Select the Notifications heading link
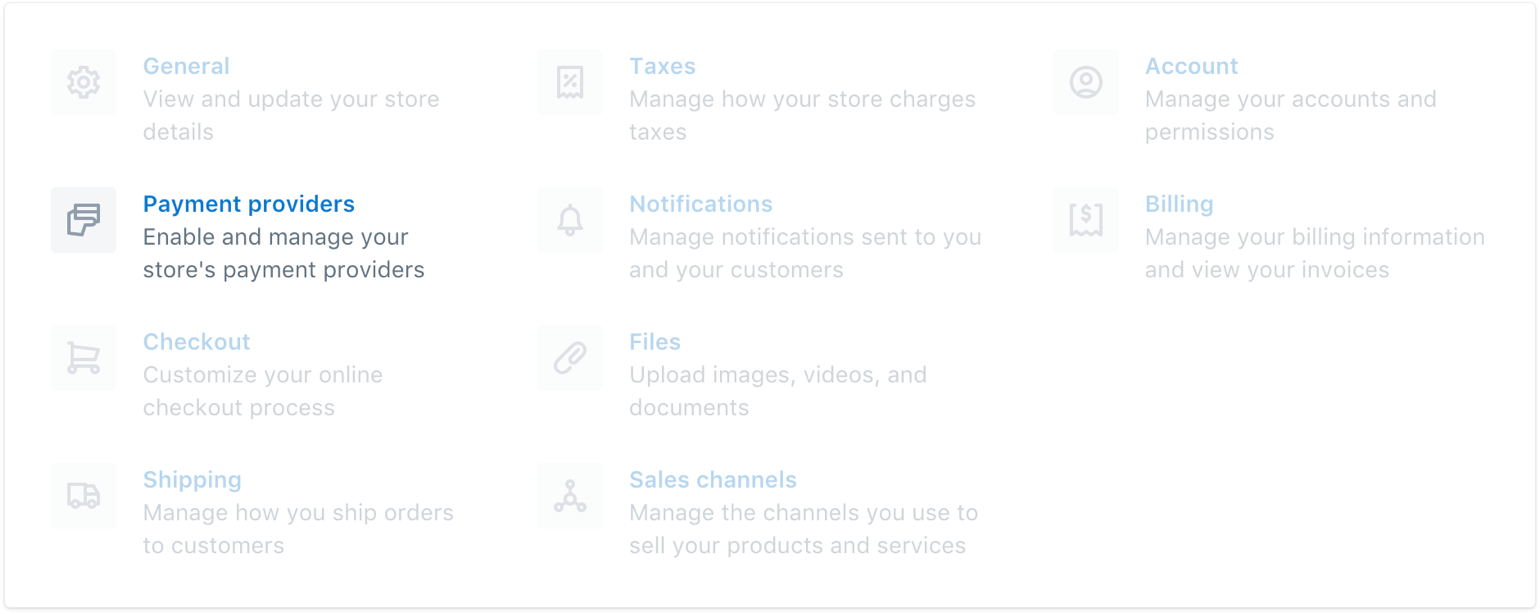The height and width of the screenshot is (614, 1540). [701, 204]
